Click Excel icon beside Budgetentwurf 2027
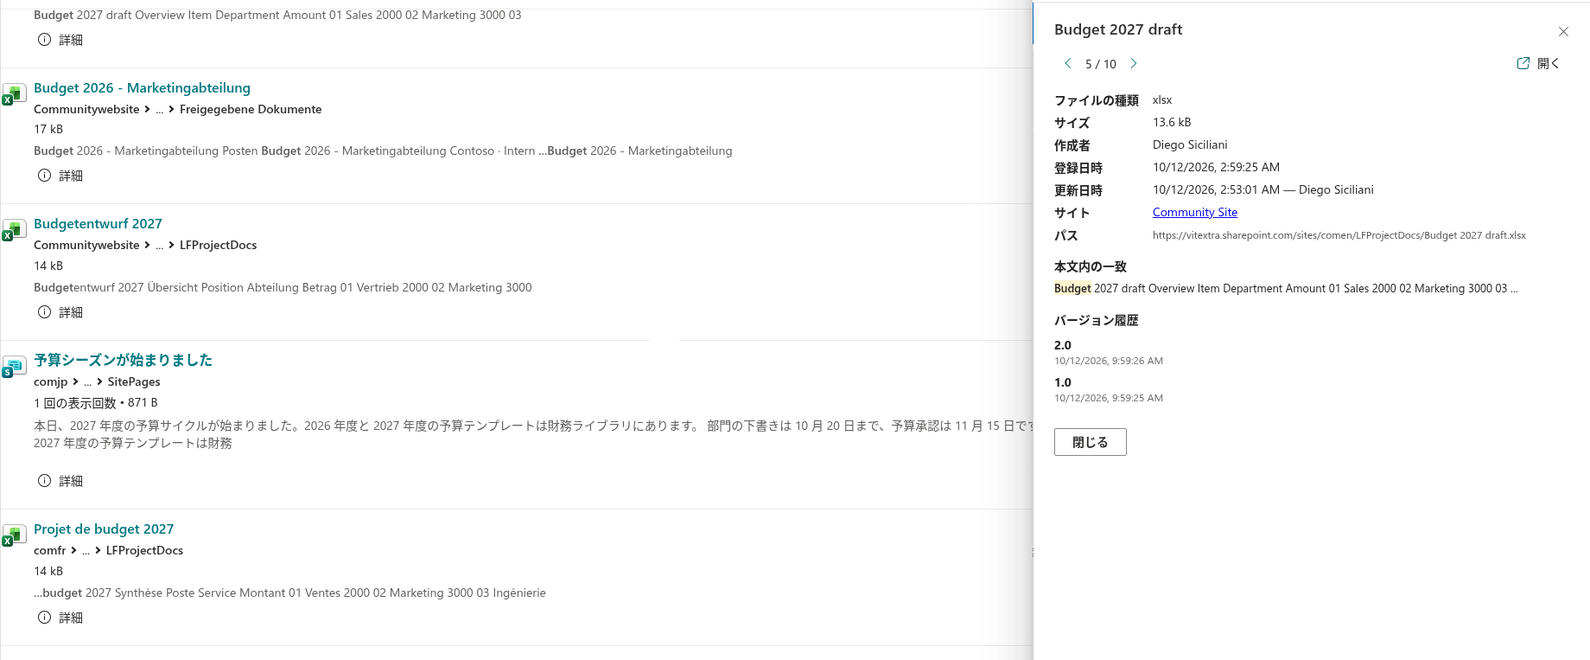1590x660 pixels. click(x=13, y=231)
